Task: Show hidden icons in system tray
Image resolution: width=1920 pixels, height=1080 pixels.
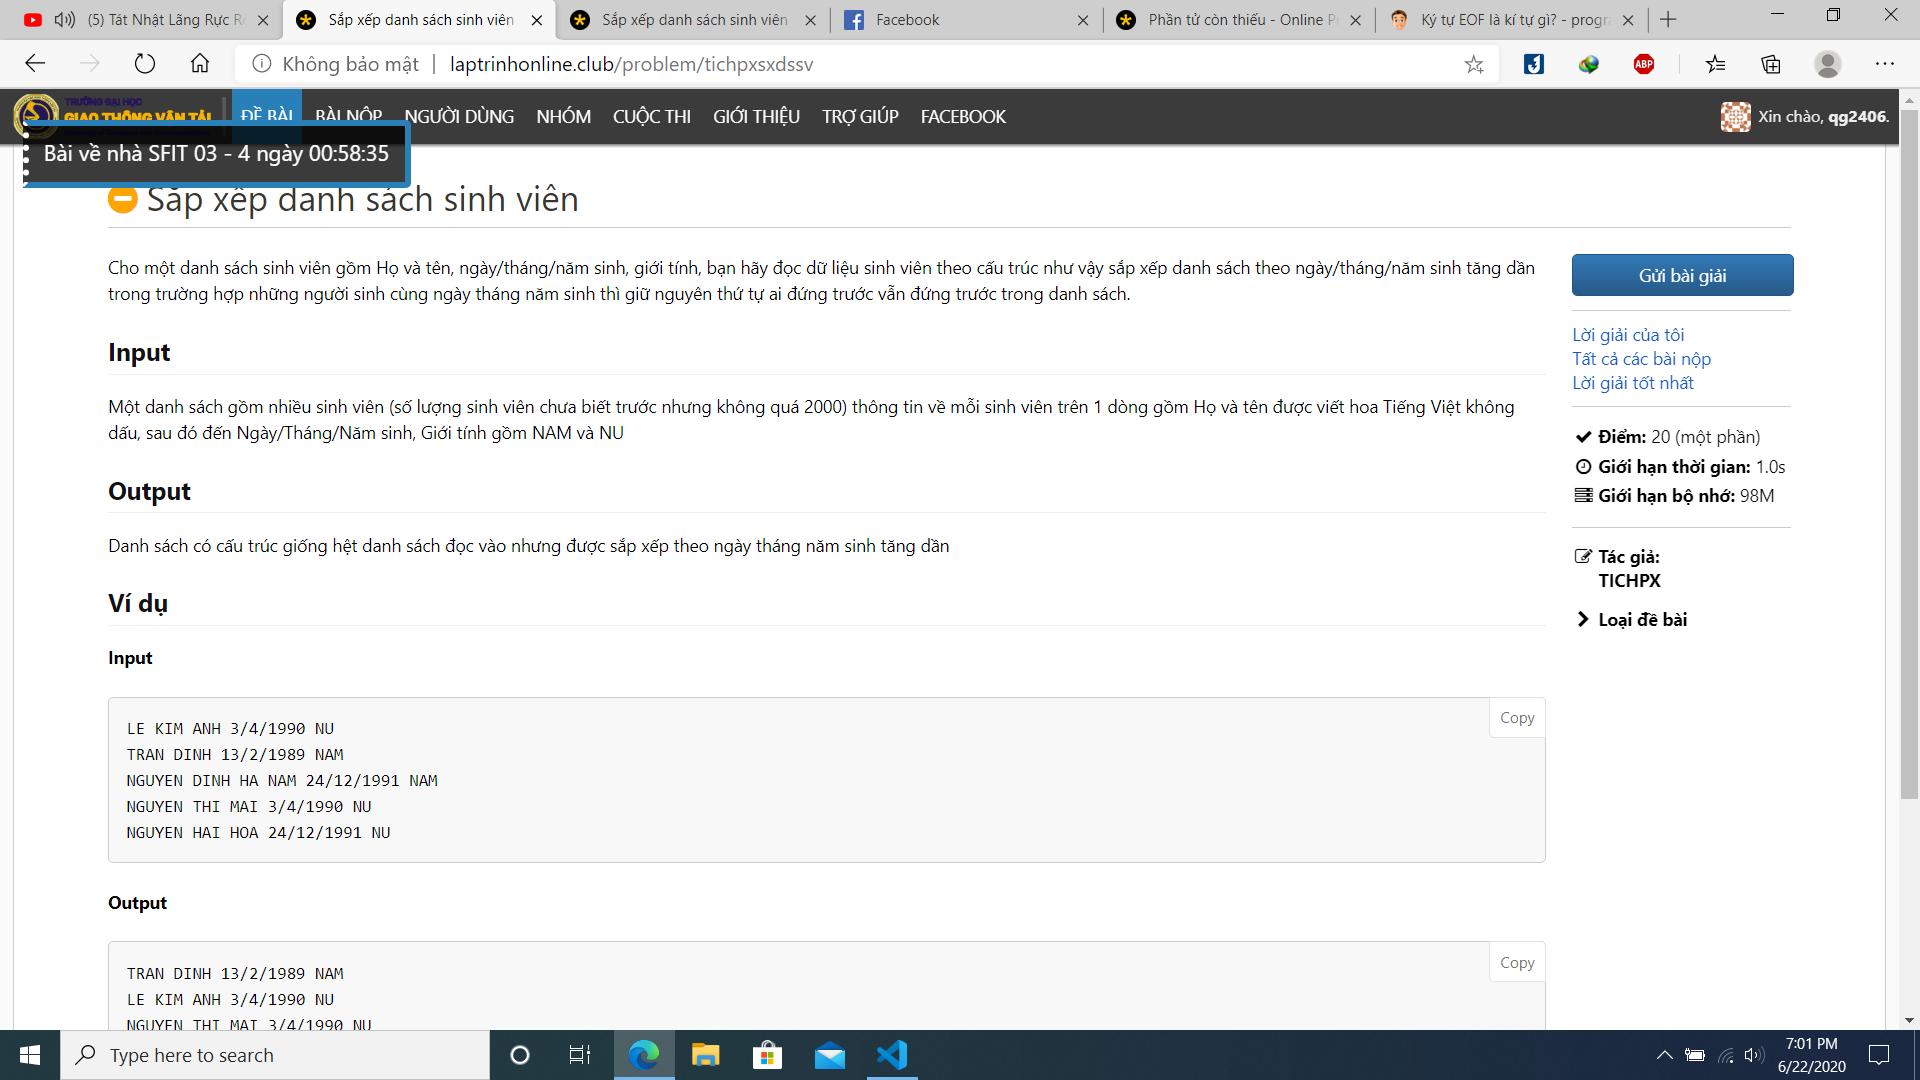Action: pyautogui.click(x=1664, y=1055)
